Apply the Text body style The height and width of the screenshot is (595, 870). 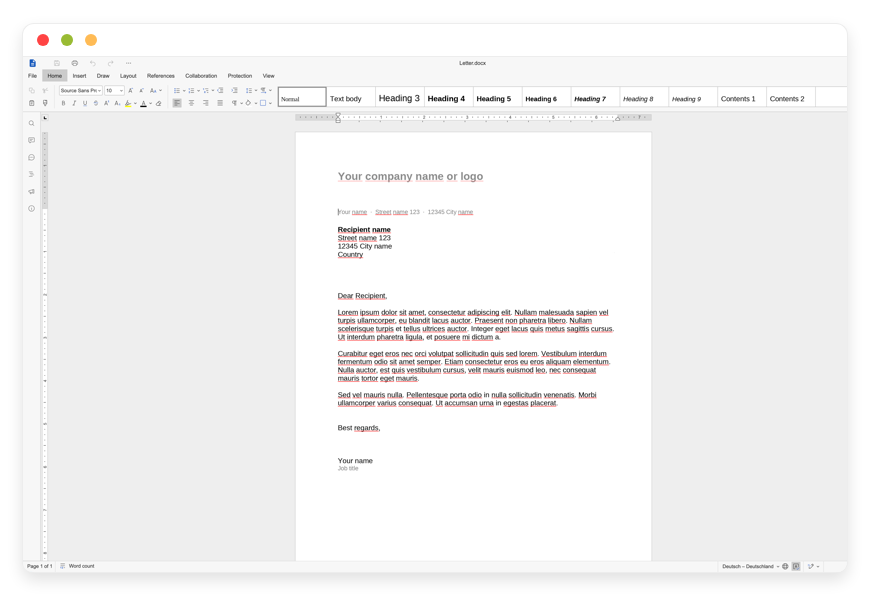pos(351,98)
